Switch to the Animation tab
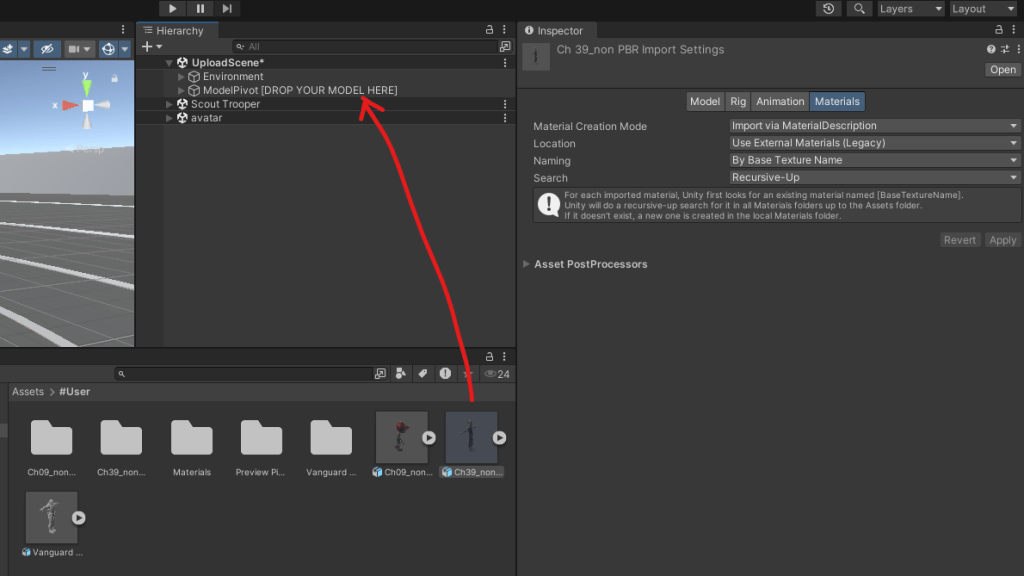This screenshot has width=1024, height=576. point(780,101)
